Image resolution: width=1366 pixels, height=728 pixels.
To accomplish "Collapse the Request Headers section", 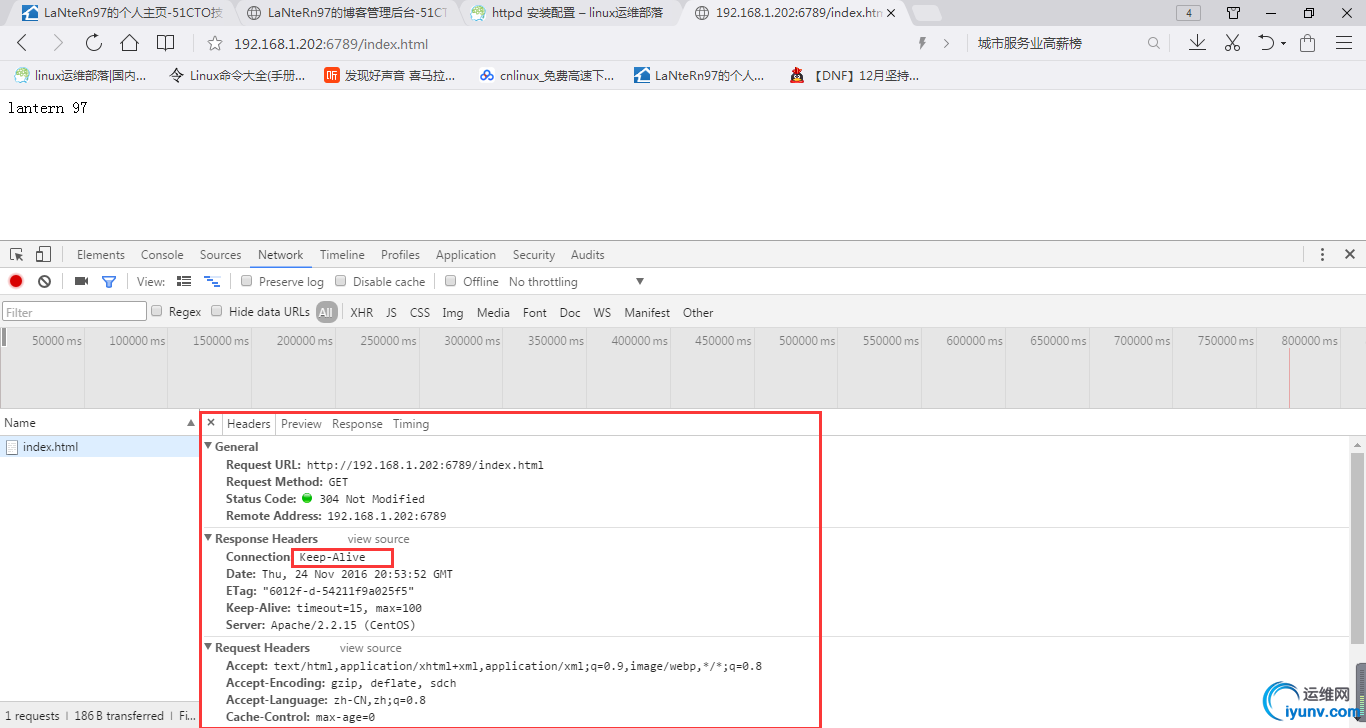I will point(209,647).
